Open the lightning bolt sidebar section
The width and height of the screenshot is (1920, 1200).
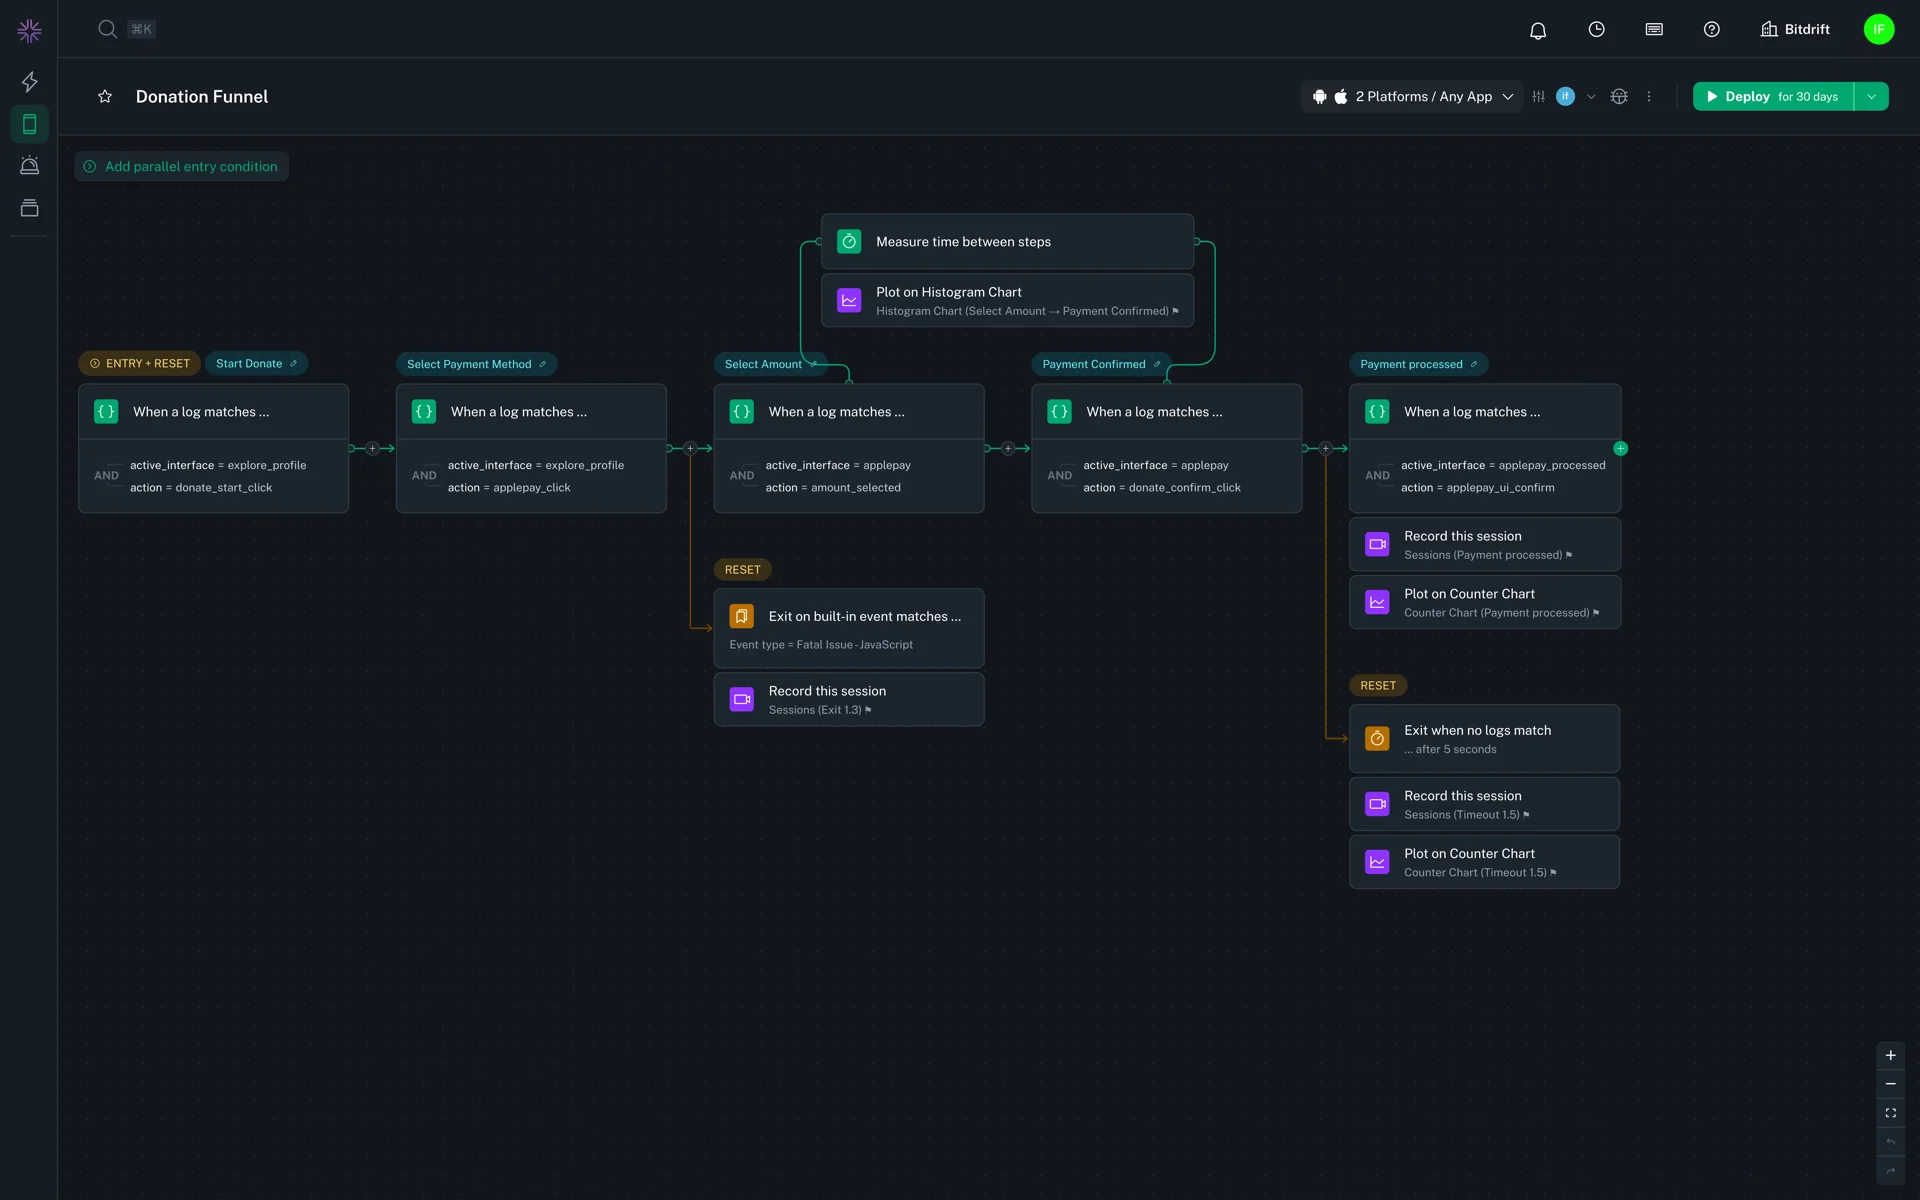tap(30, 82)
